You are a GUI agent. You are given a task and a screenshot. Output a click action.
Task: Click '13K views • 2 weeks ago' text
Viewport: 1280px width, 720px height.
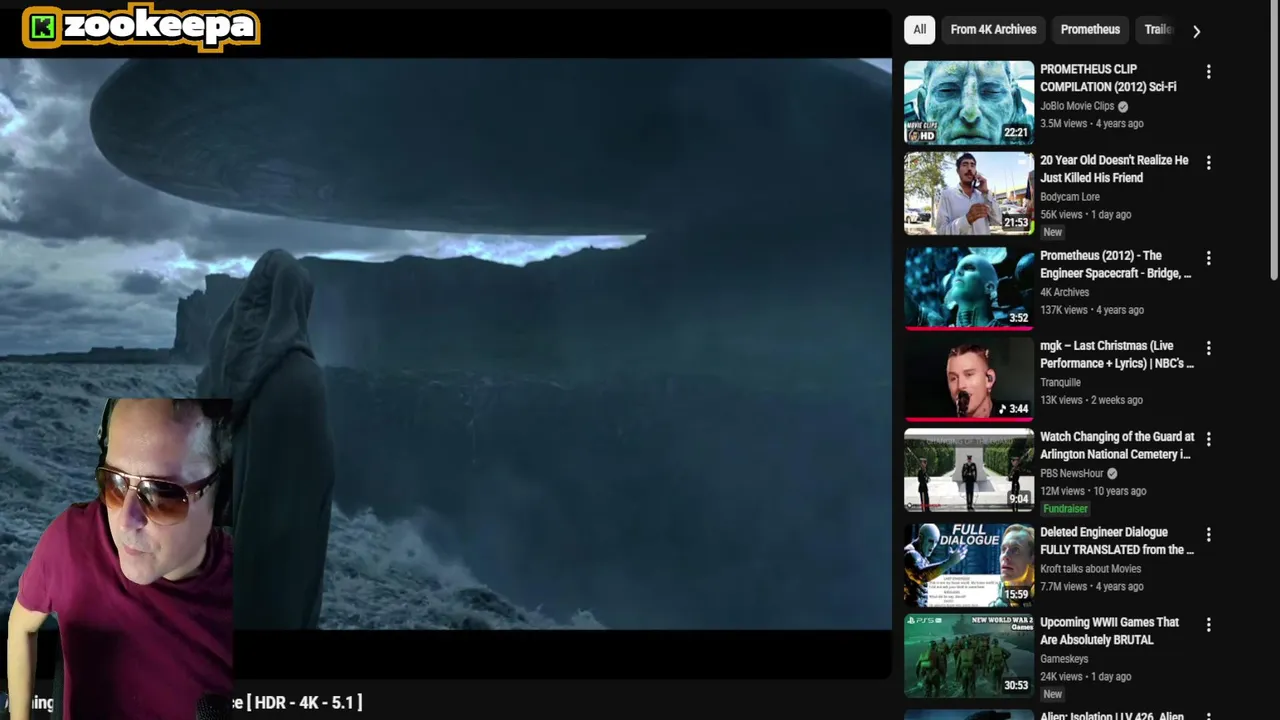click(x=1091, y=400)
